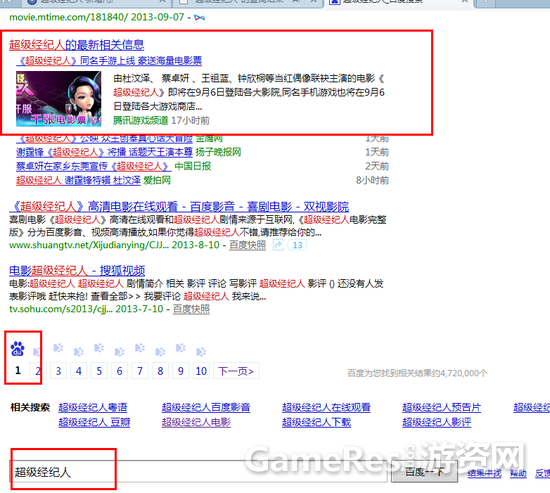The image size is (550, 493).
Task: Click the 百度一下 search button
Action: click(x=424, y=472)
